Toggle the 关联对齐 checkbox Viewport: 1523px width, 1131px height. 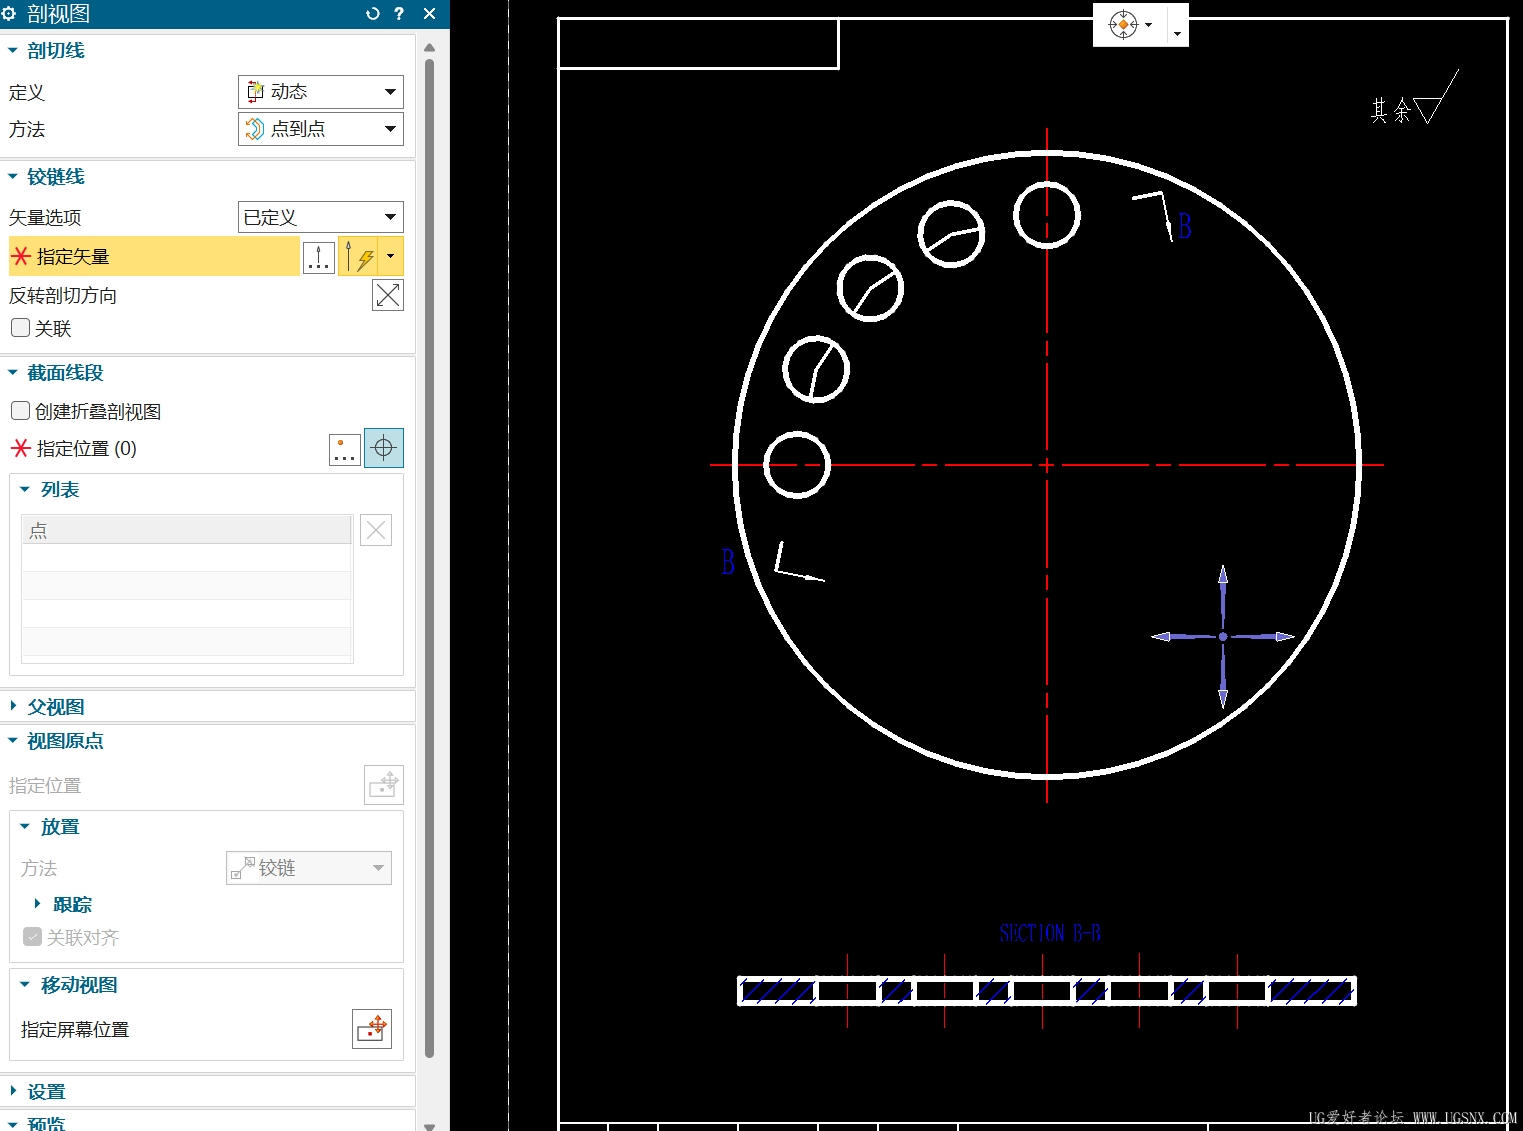[32, 937]
